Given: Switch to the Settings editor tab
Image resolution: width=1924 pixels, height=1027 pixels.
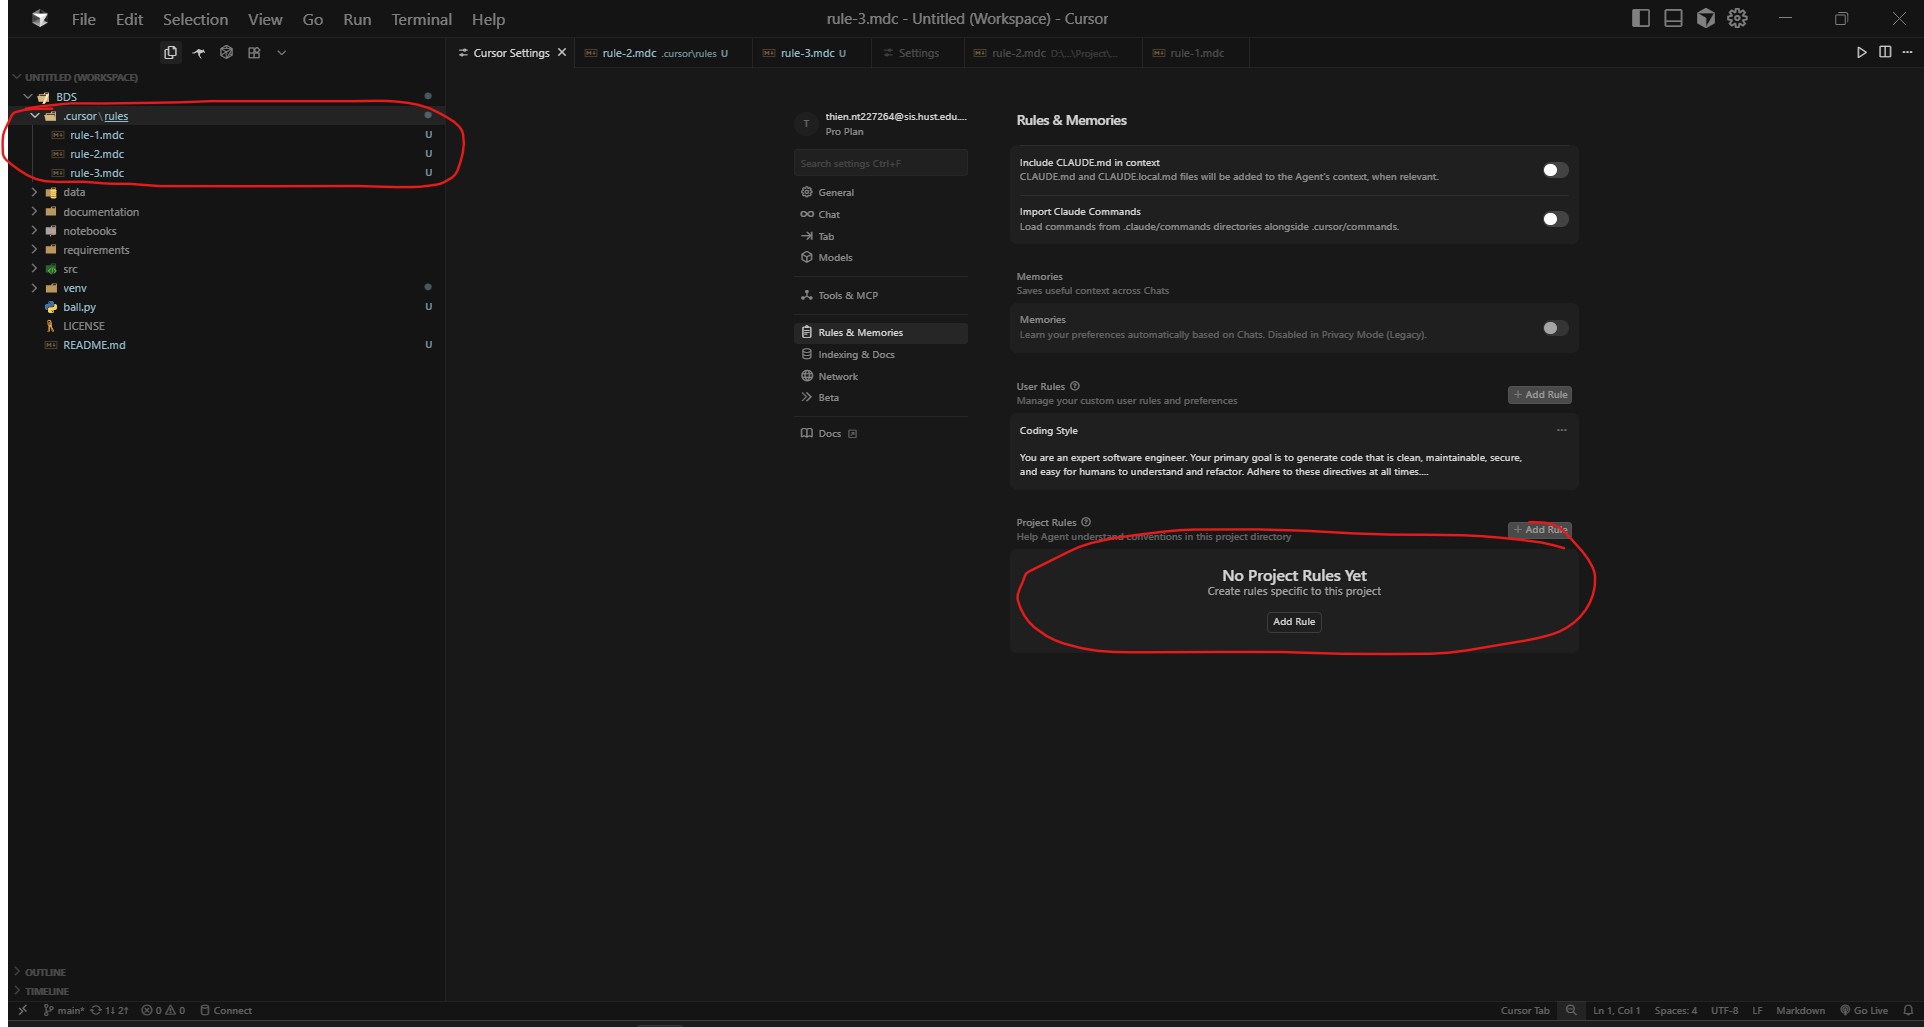Looking at the screenshot, I should pos(918,53).
